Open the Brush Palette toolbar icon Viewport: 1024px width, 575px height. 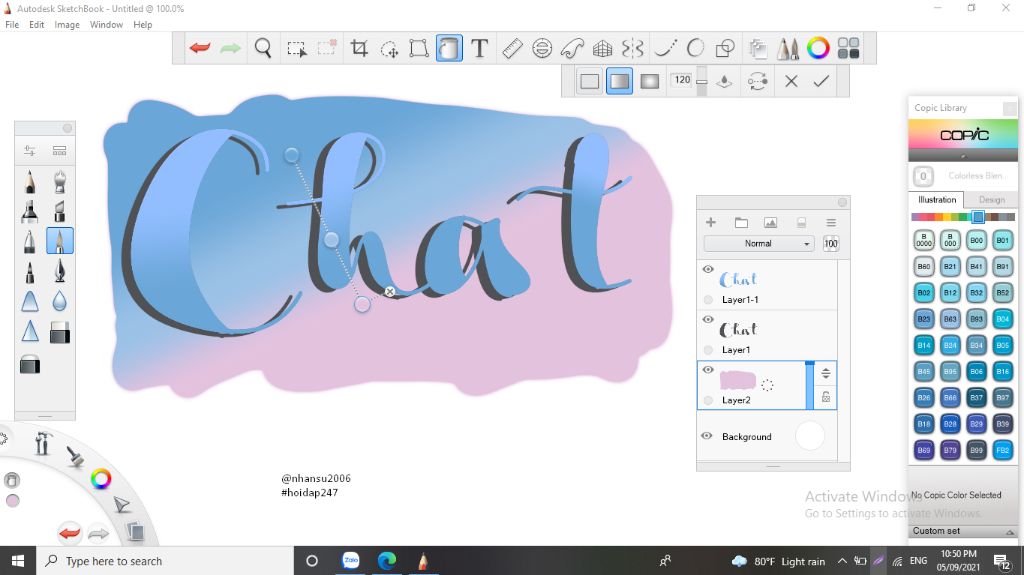click(788, 48)
